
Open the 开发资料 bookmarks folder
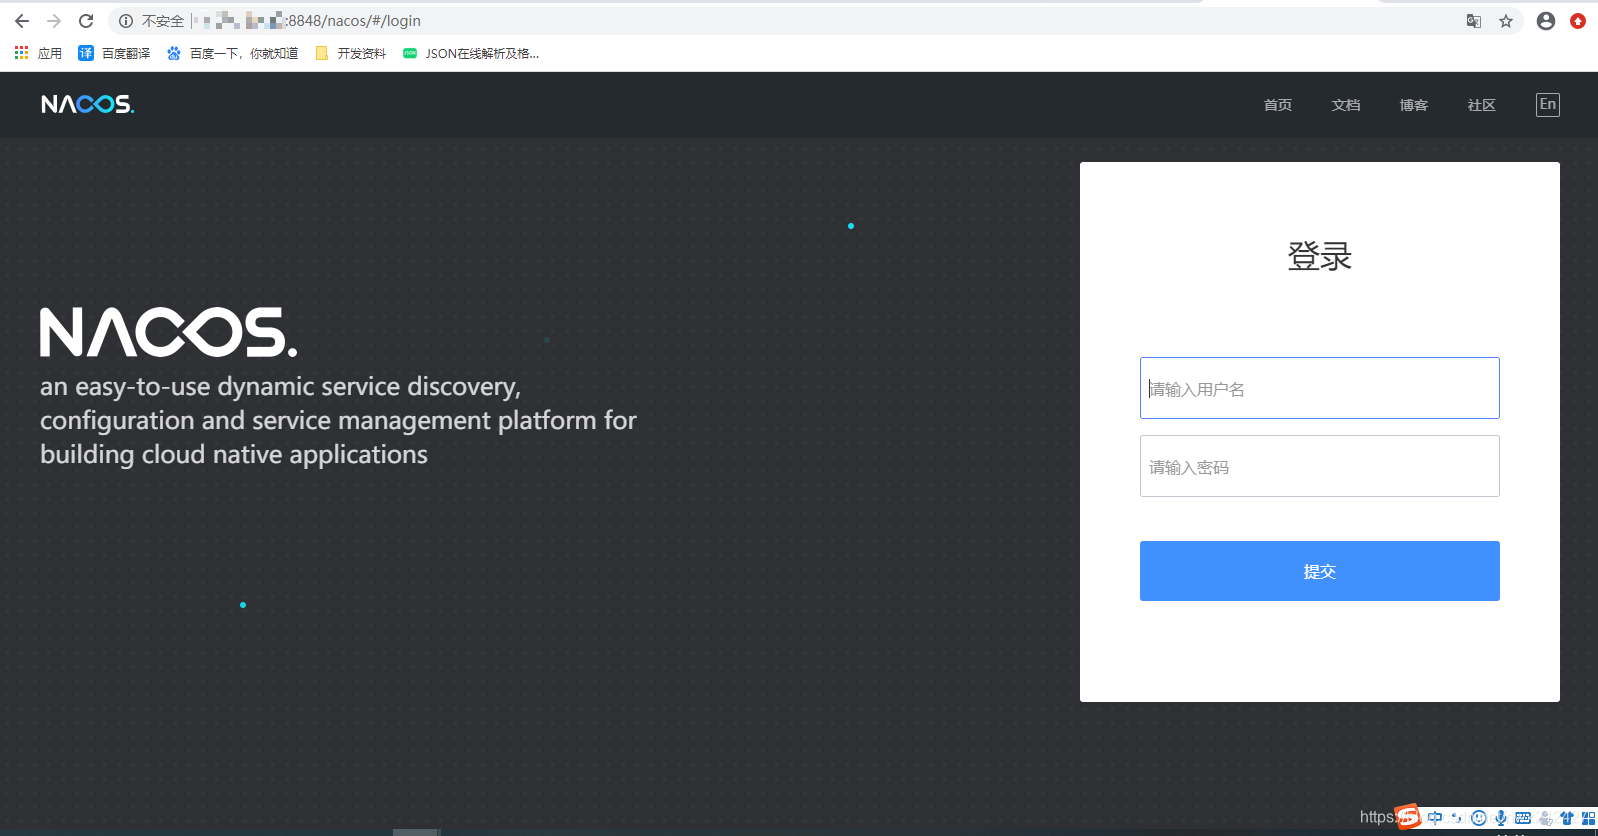tap(350, 53)
